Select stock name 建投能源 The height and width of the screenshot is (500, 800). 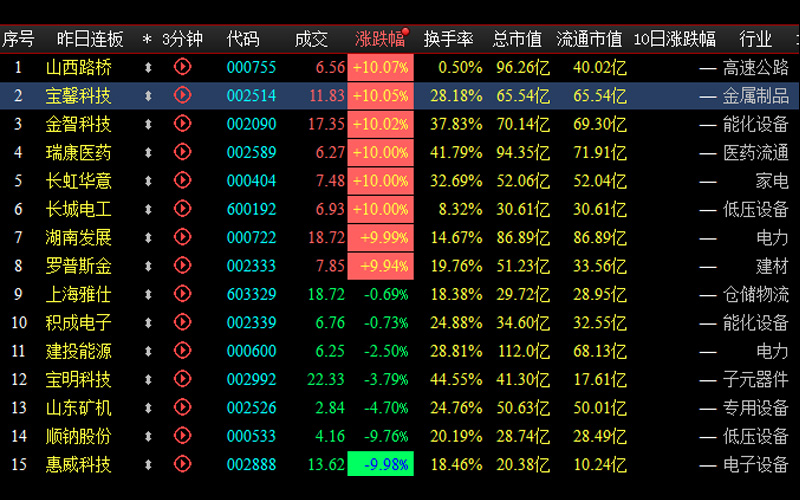[79, 351]
